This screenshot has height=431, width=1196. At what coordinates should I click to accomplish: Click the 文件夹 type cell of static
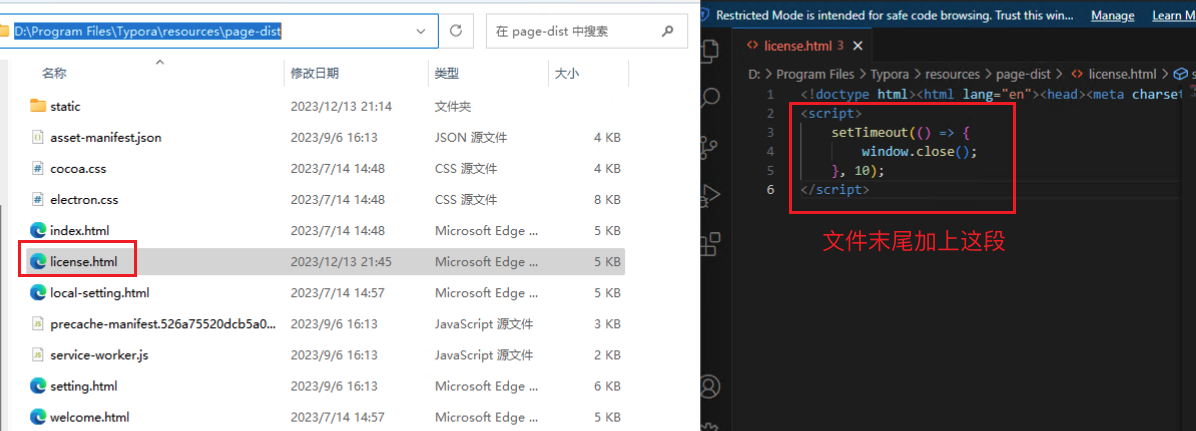point(453,106)
